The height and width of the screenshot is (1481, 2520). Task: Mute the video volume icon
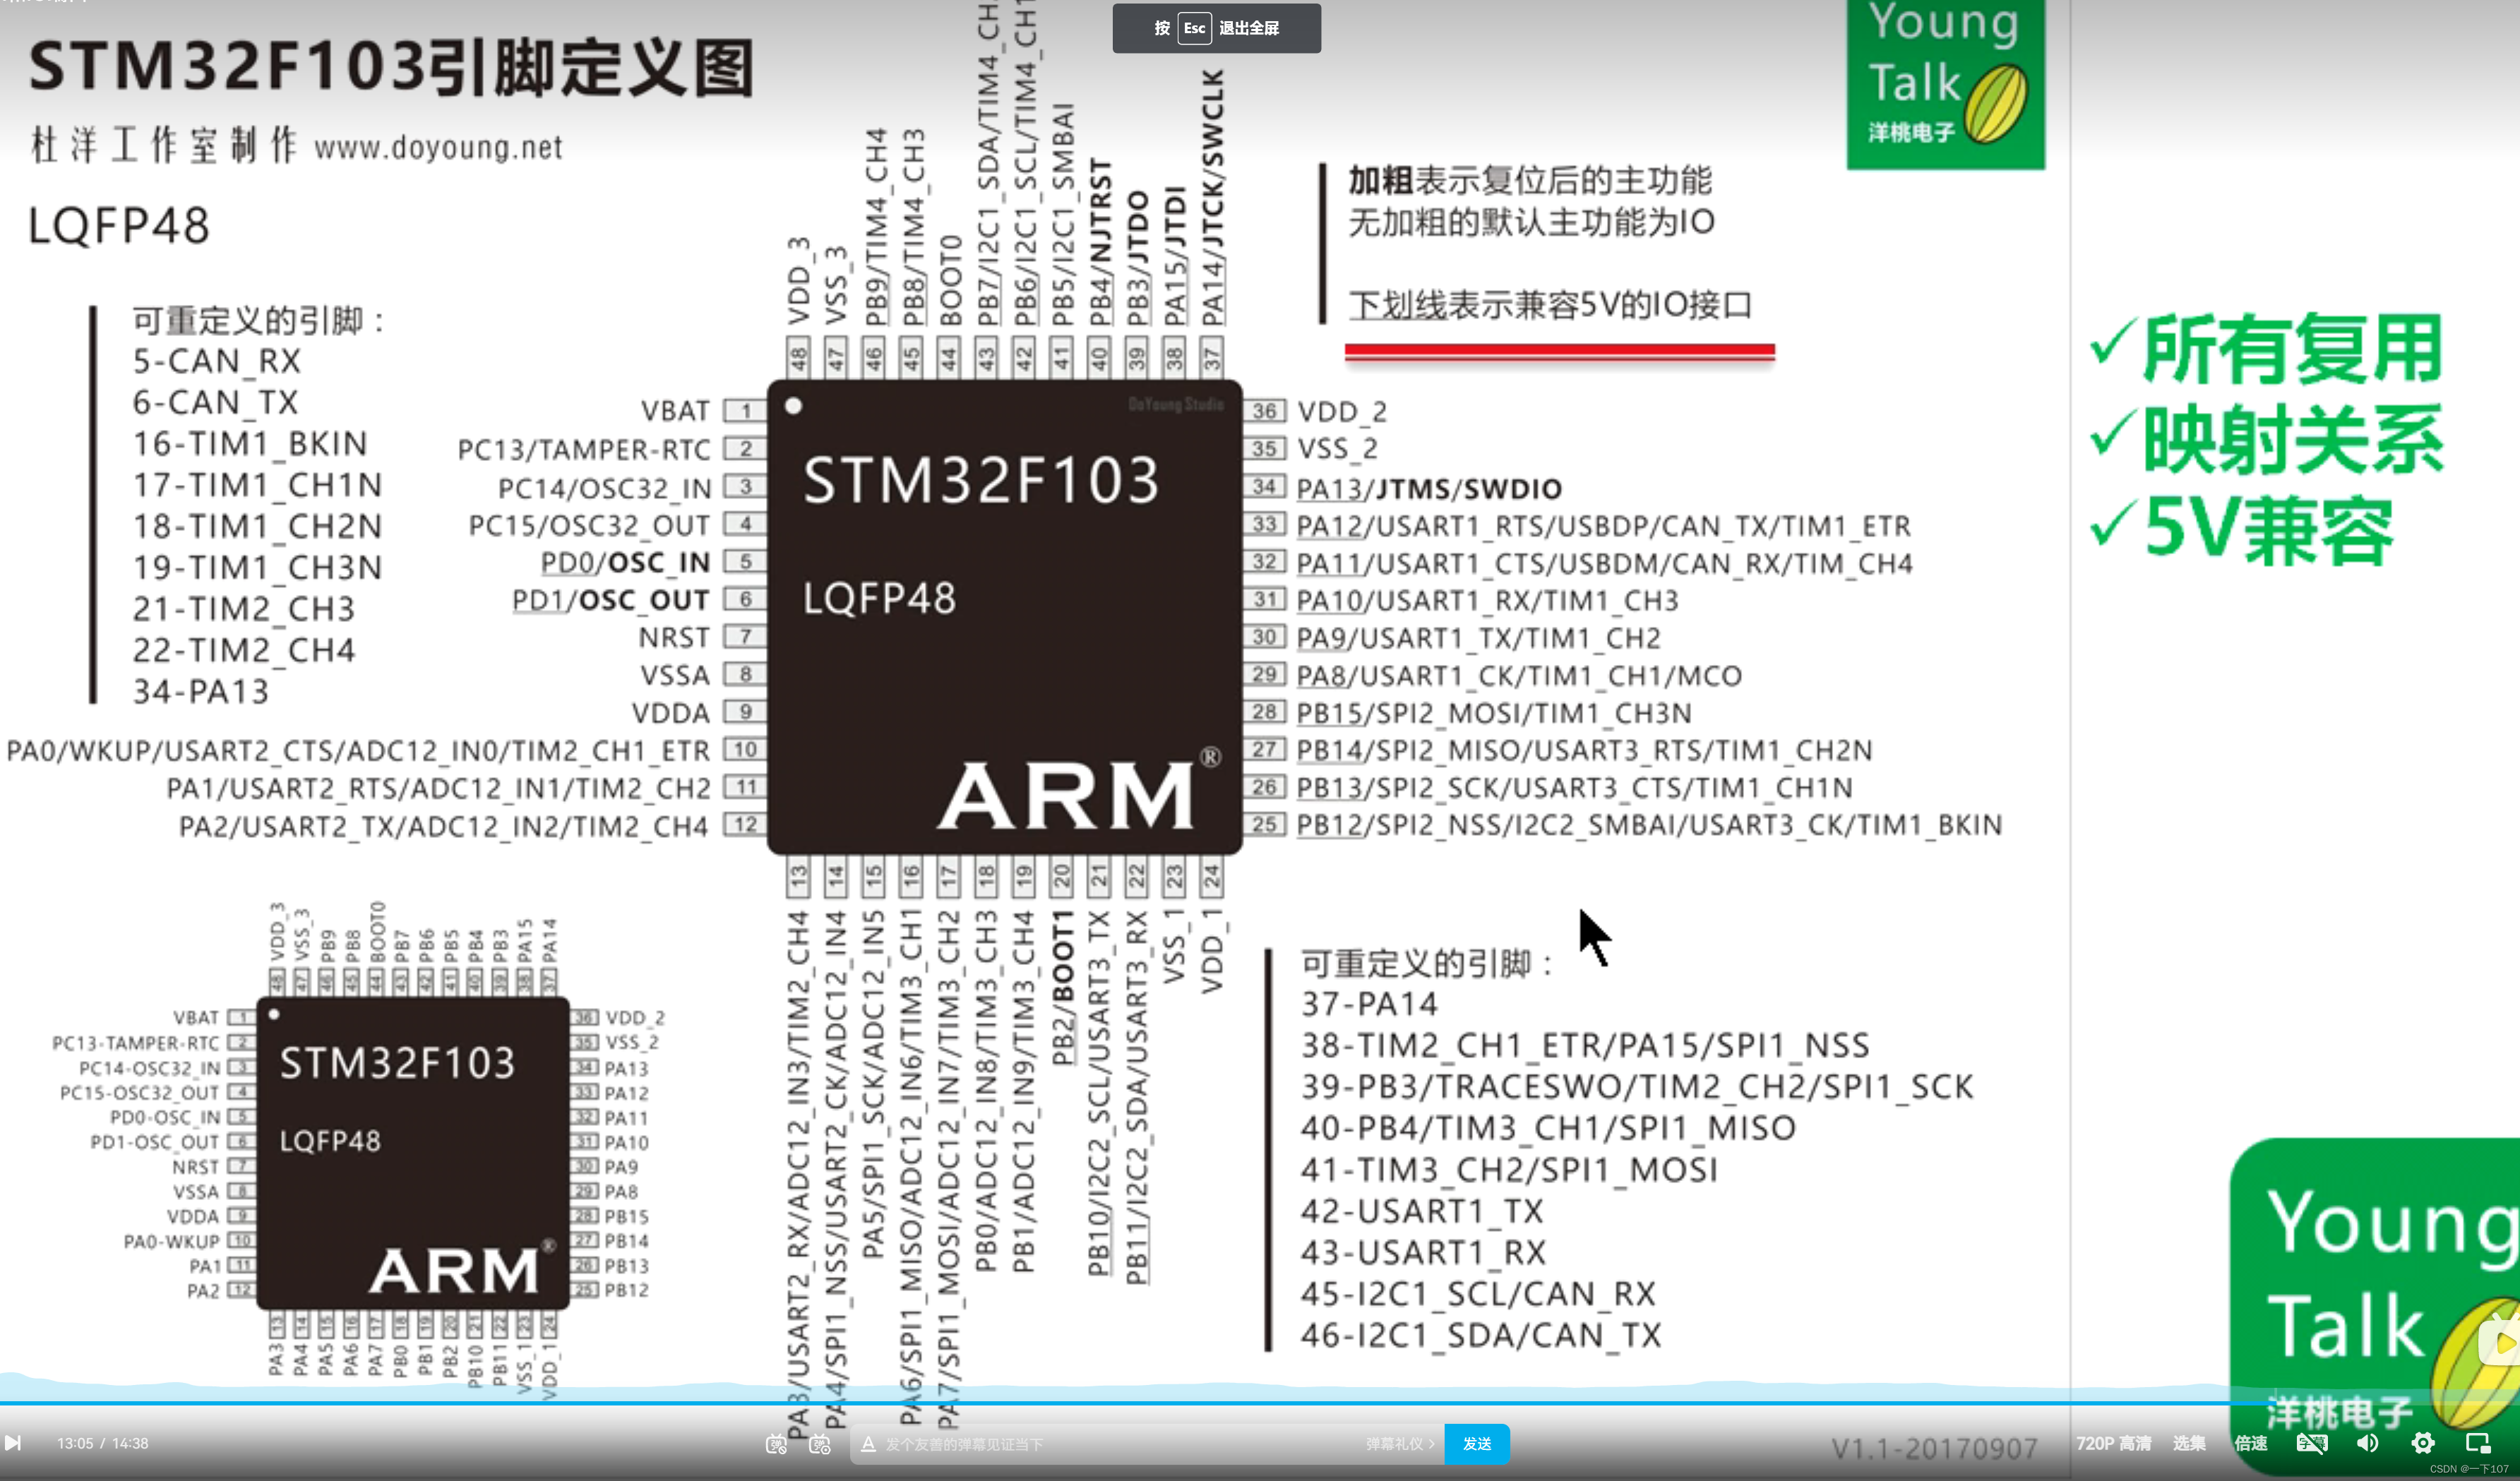[2367, 1443]
